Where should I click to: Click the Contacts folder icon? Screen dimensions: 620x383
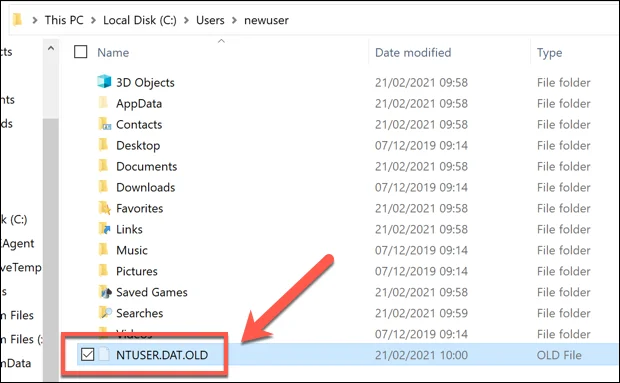point(104,124)
